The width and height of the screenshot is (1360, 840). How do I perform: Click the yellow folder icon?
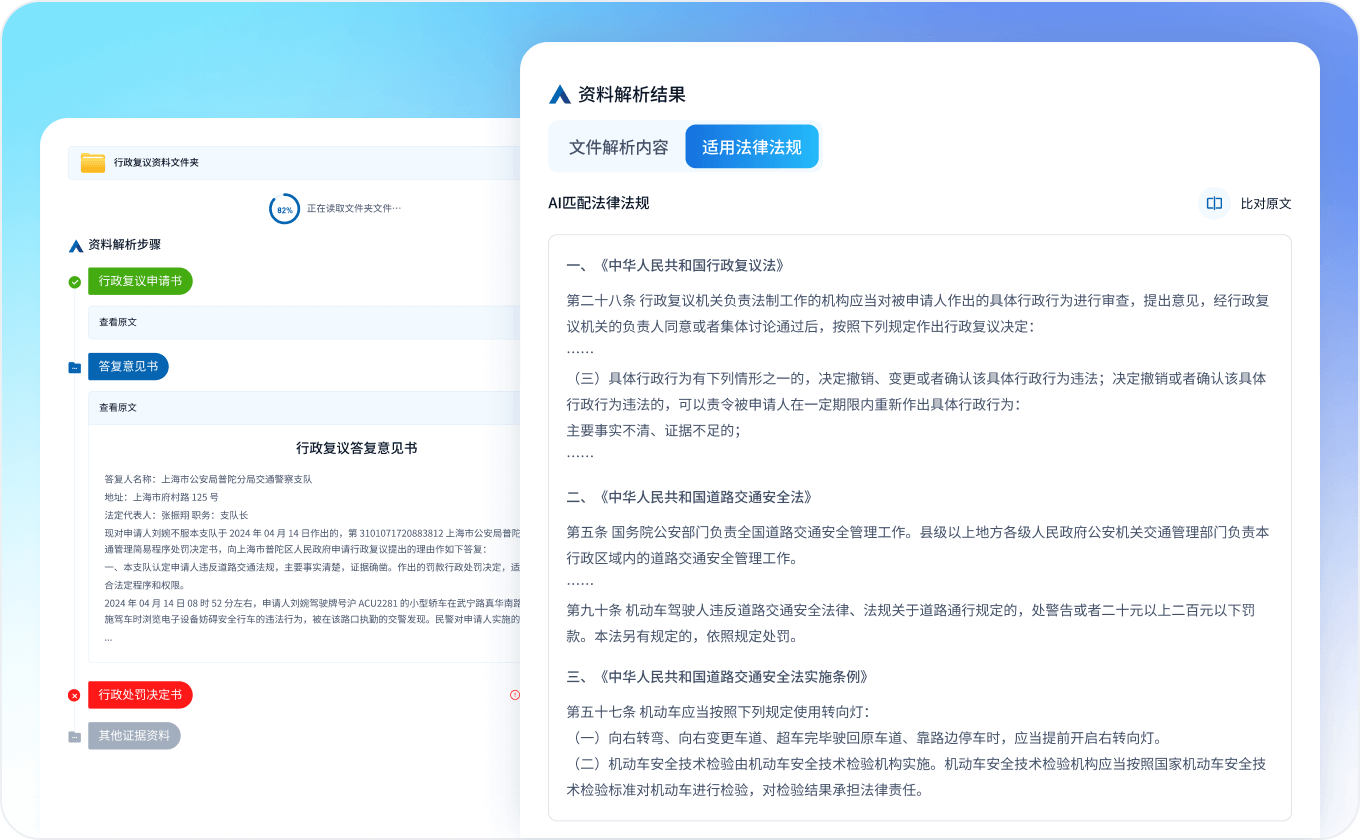[93, 162]
